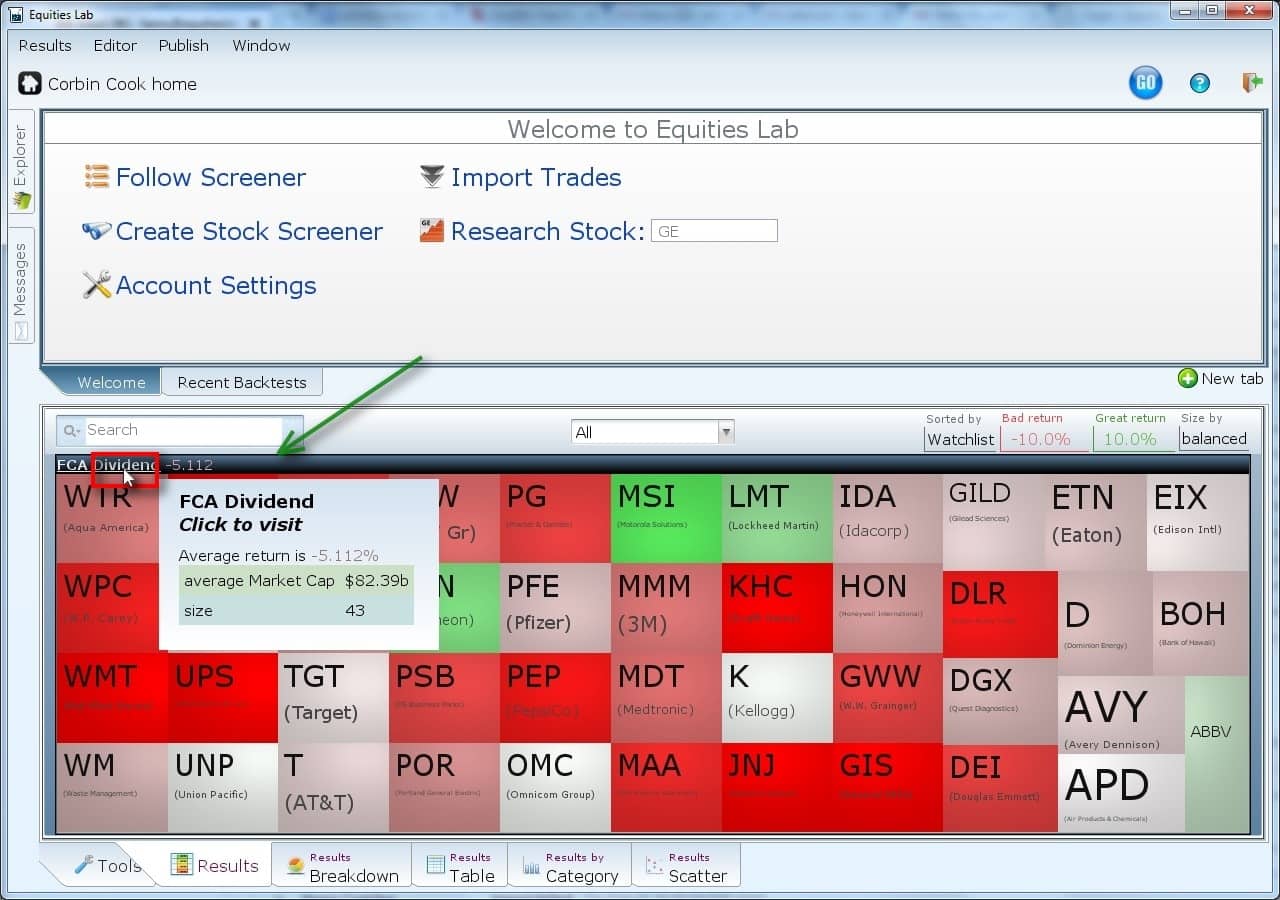The image size is (1280, 900).
Task: Open the Size by balanced selector
Action: 1213,439
